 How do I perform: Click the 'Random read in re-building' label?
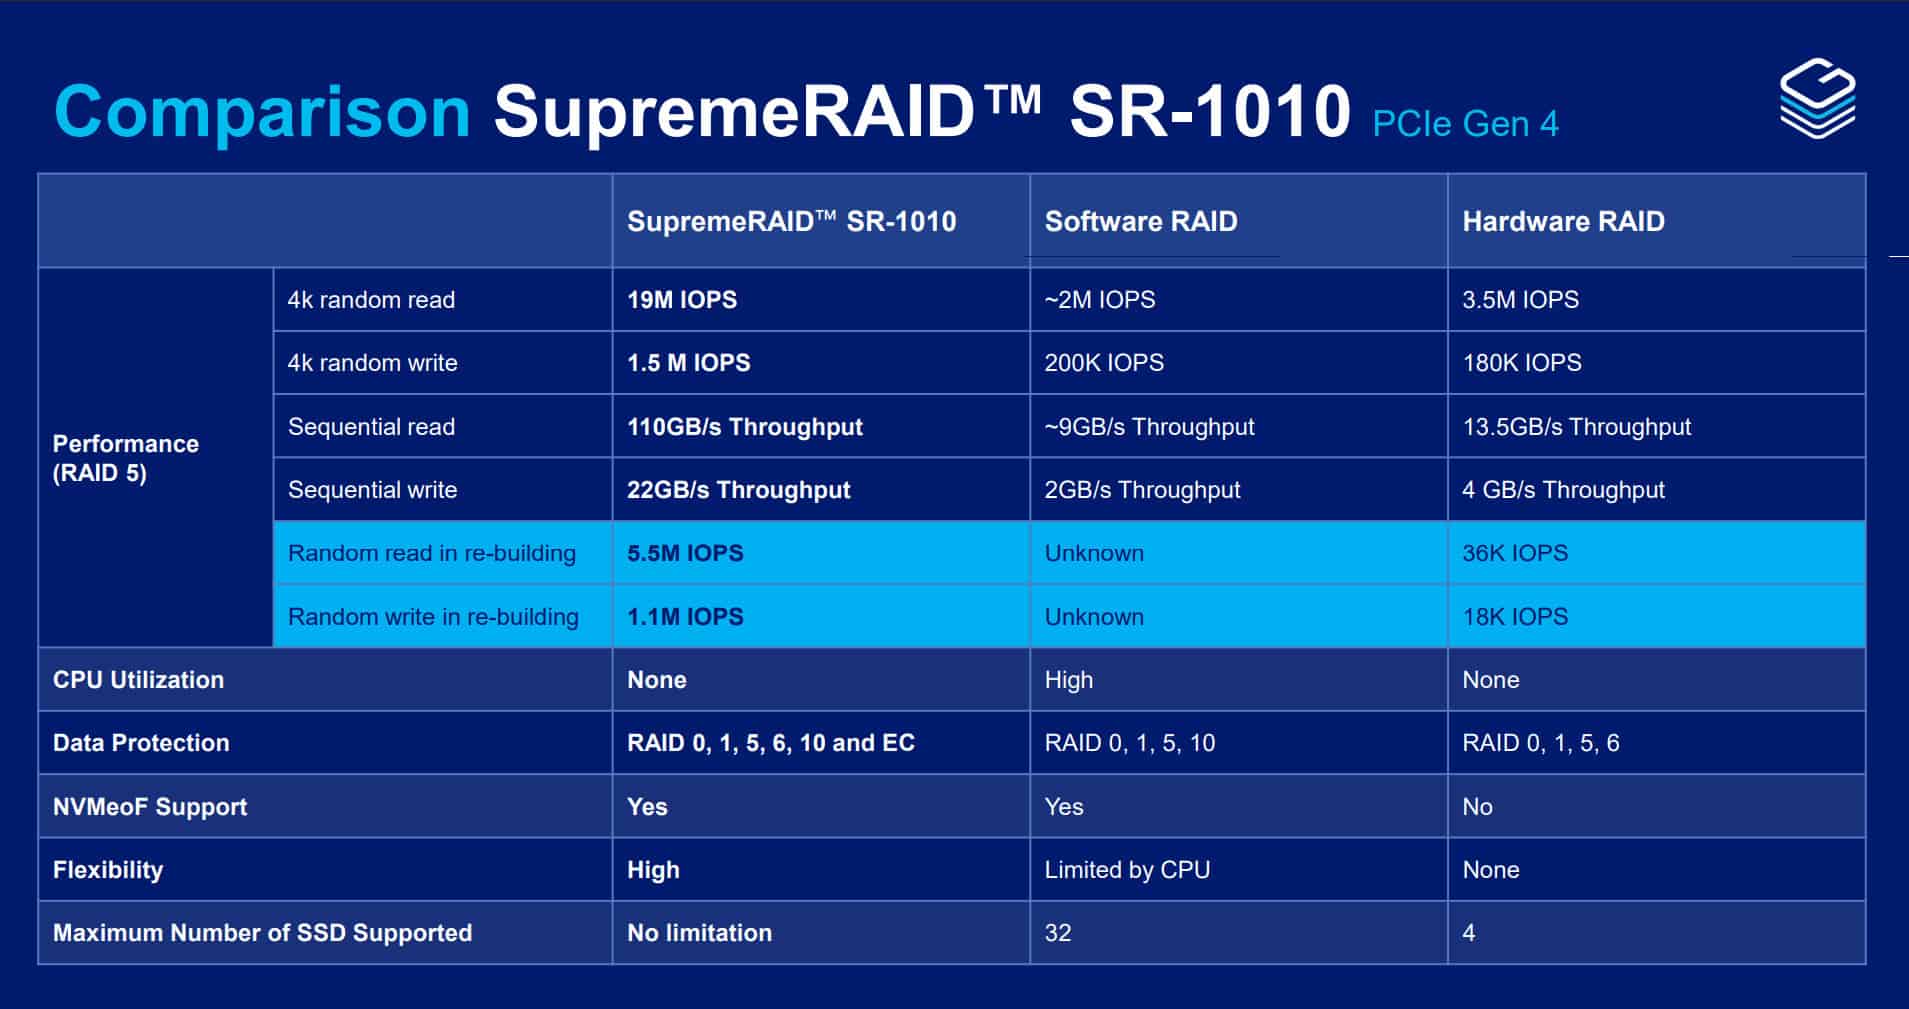point(432,553)
